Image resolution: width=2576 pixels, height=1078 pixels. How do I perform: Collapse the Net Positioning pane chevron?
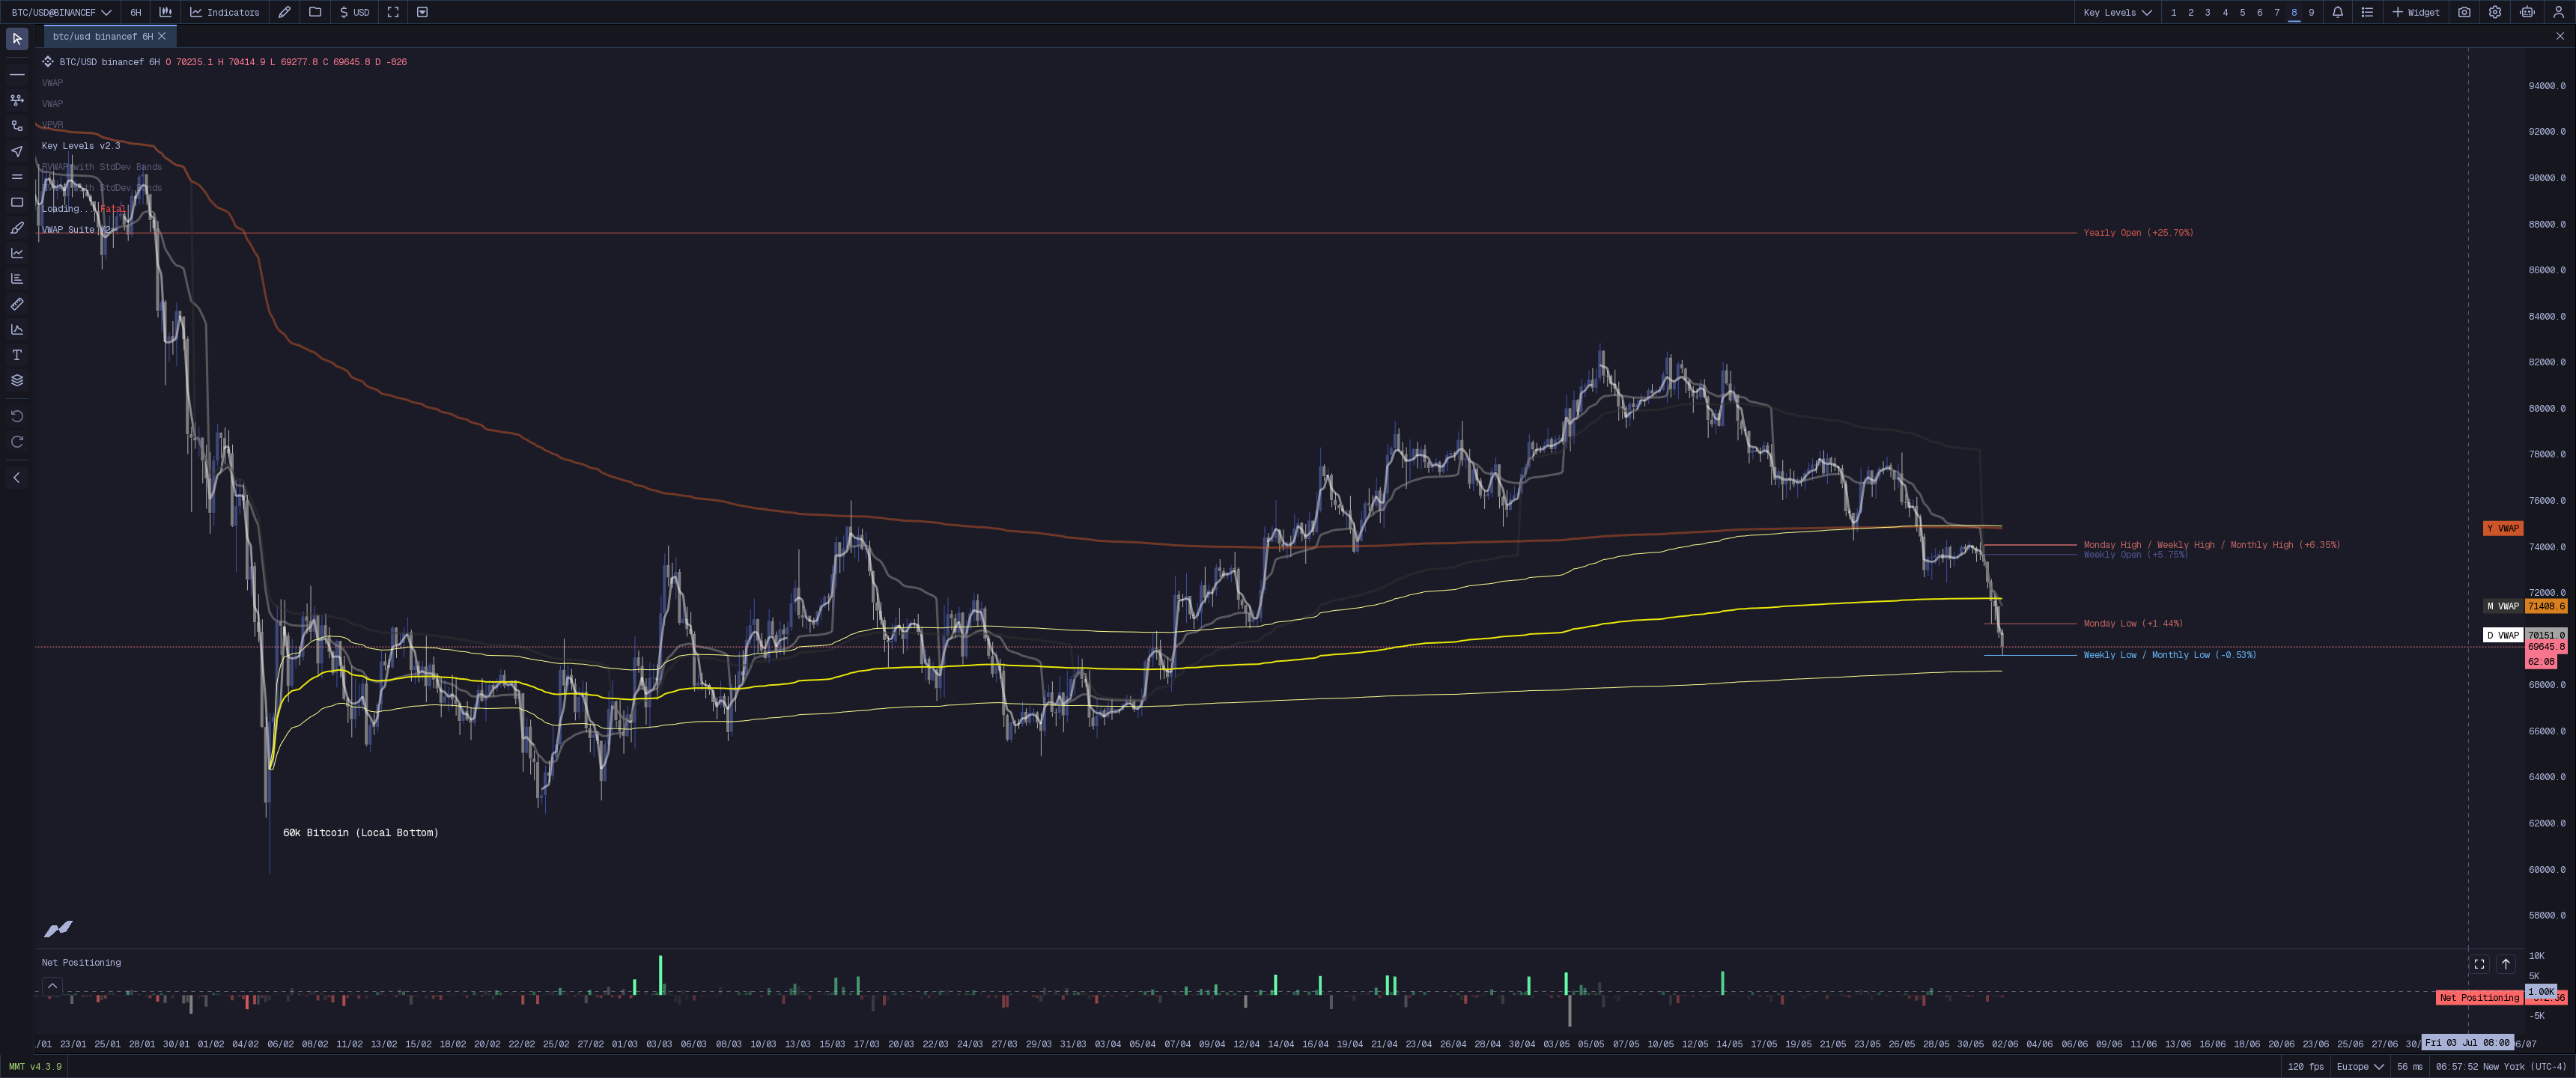[x=52, y=986]
